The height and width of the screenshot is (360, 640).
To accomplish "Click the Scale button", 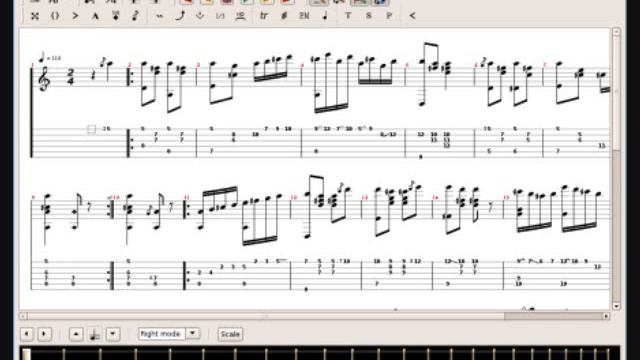I will [x=230, y=334].
